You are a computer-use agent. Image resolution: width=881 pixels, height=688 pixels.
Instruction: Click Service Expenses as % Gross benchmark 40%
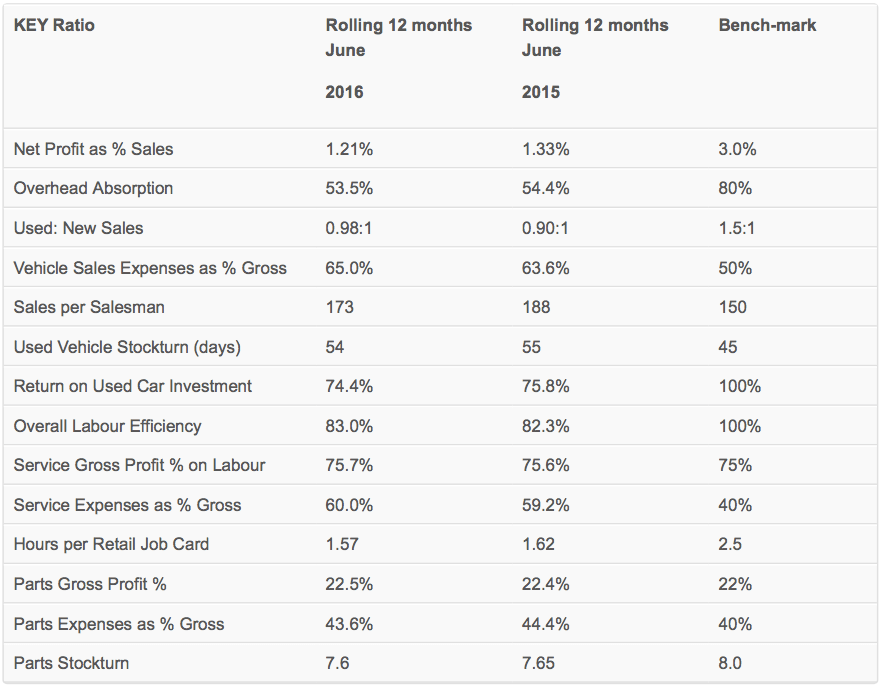click(x=735, y=505)
